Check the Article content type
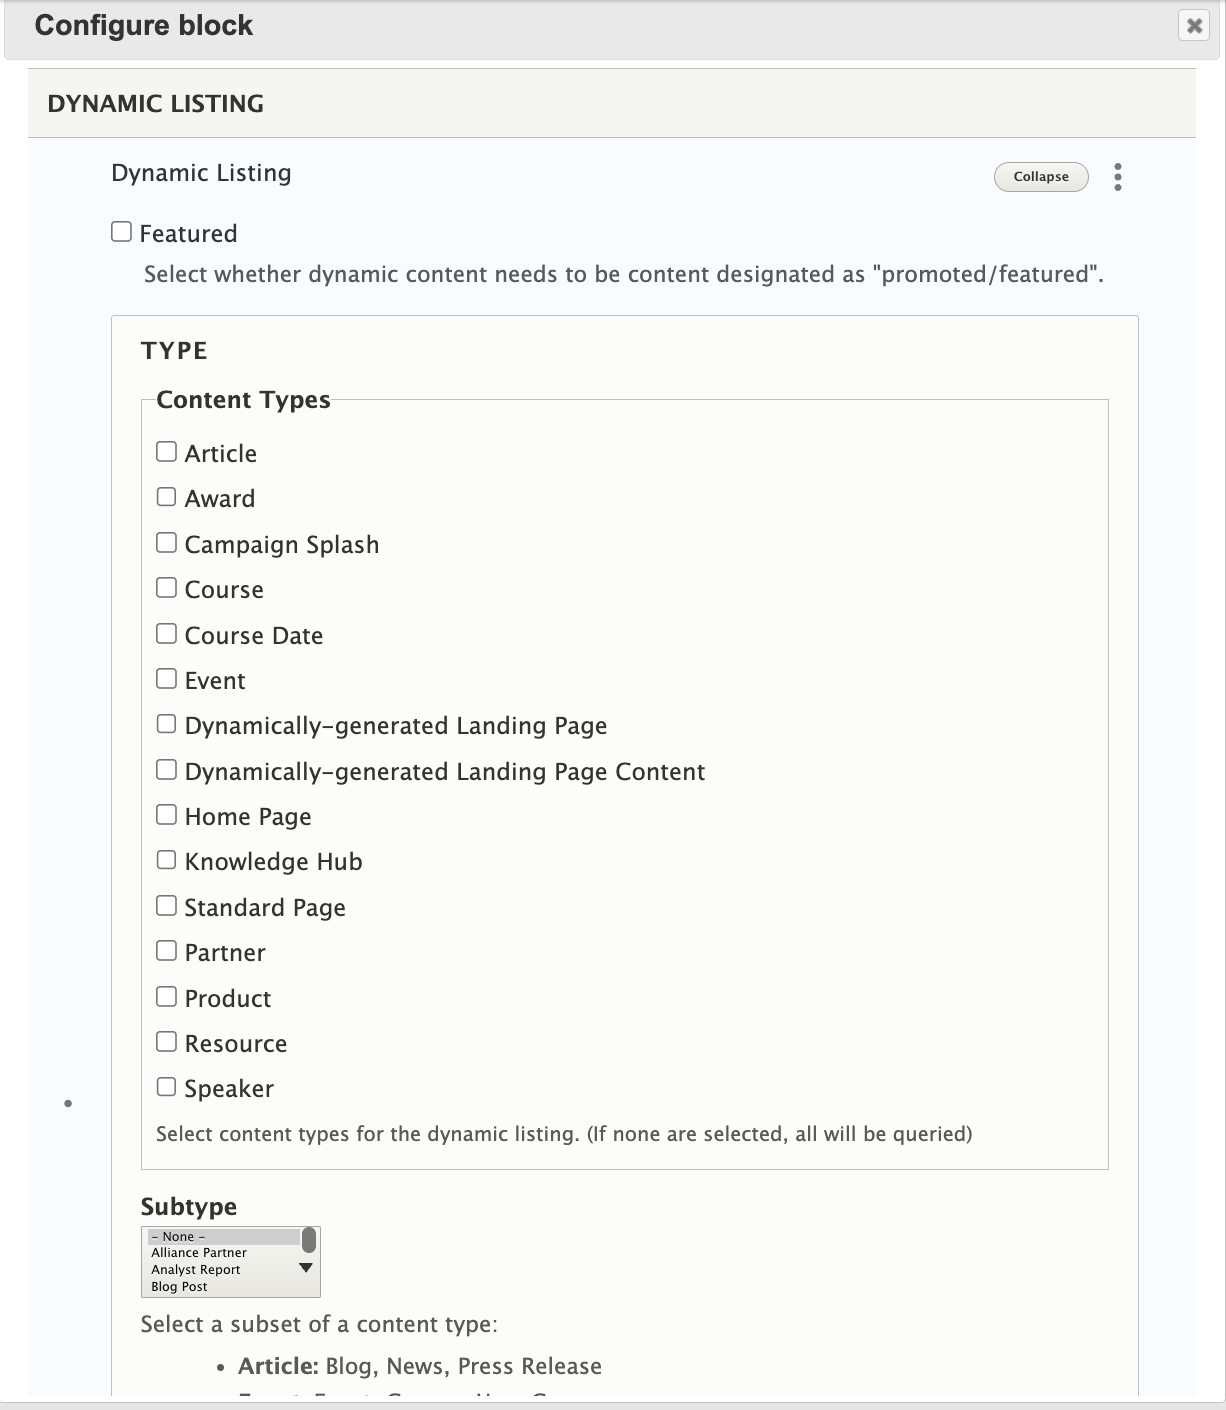The image size is (1226, 1410). (166, 450)
